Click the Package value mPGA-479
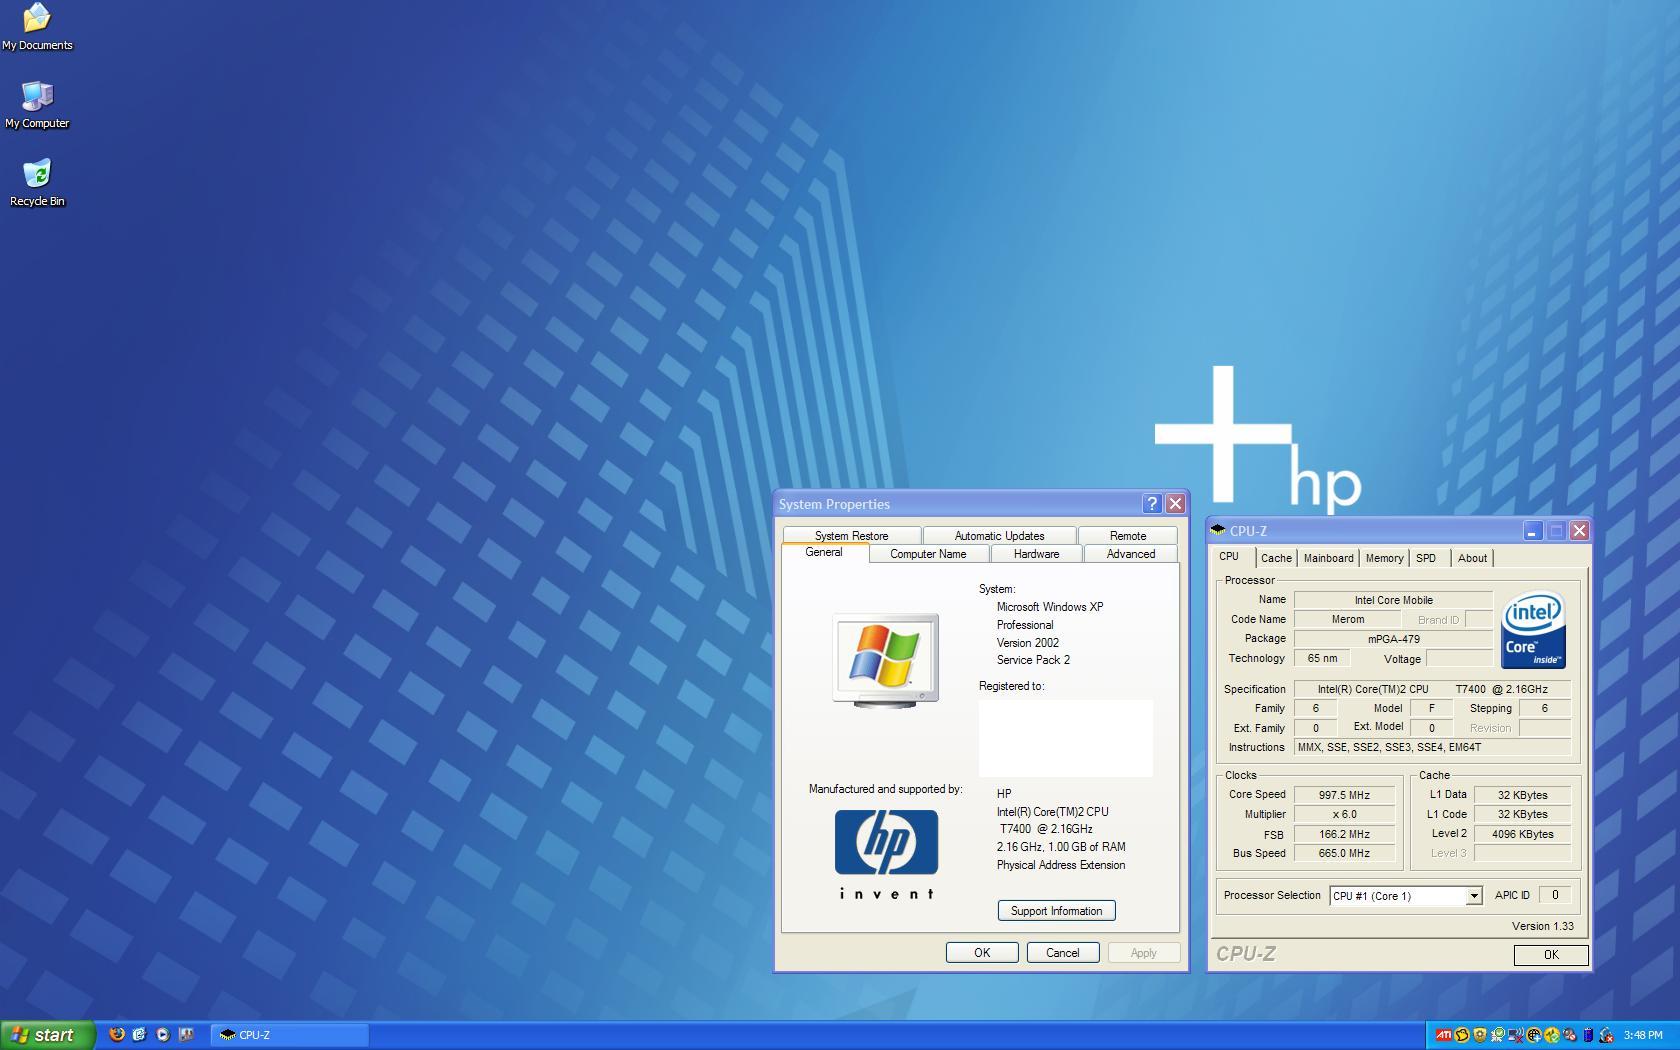 [1393, 639]
